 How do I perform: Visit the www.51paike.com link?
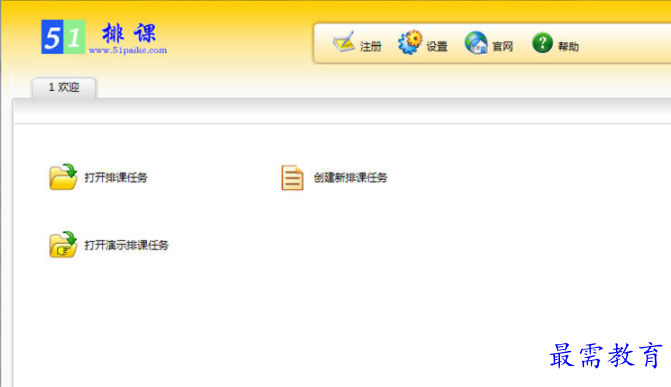pyautogui.click(x=128, y=50)
